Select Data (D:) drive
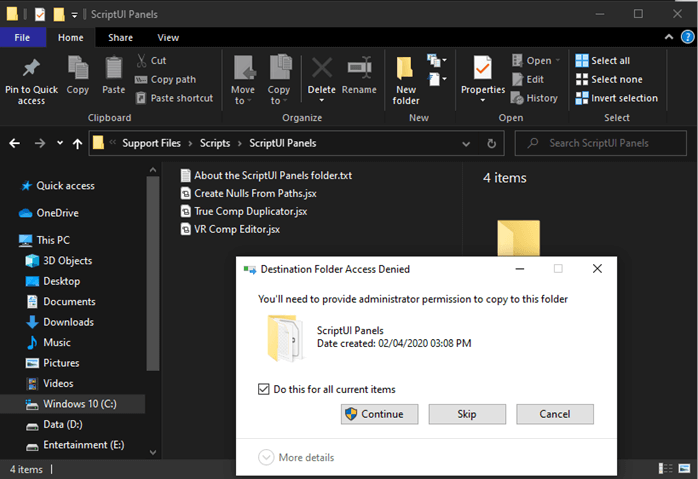The width and height of the screenshot is (698, 479). click(x=54, y=424)
